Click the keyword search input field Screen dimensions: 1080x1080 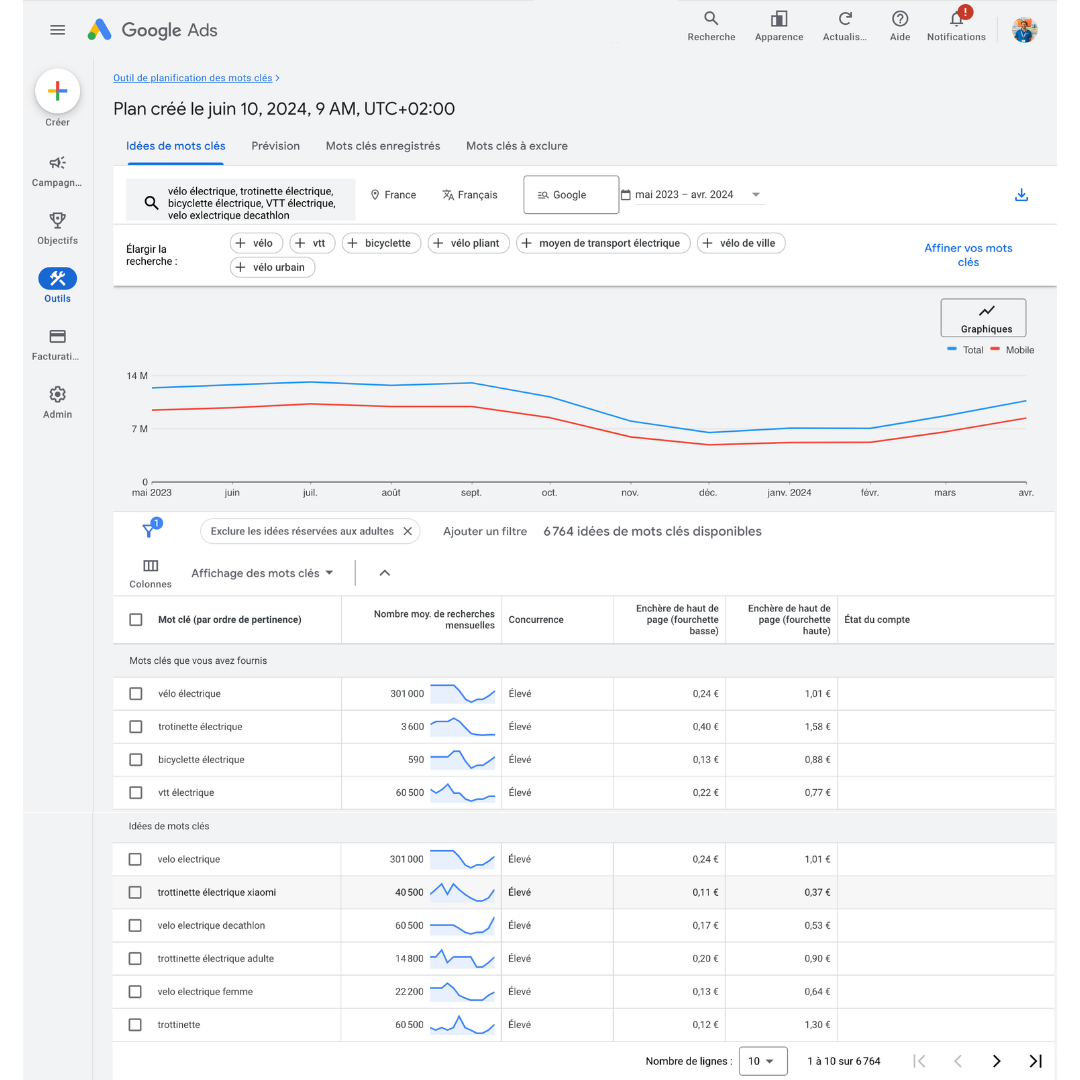point(241,202)
